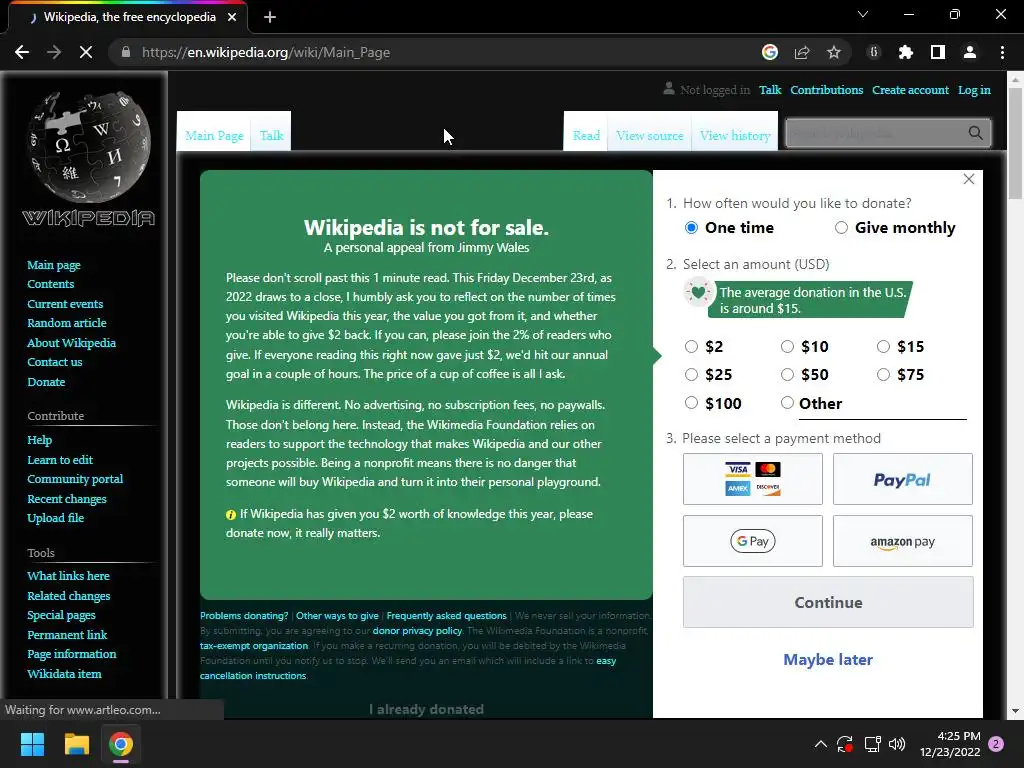The width and height of the screenshot is (1024, 768).
Task: Open Recent changes in sidebar
Action: [67, 499]
